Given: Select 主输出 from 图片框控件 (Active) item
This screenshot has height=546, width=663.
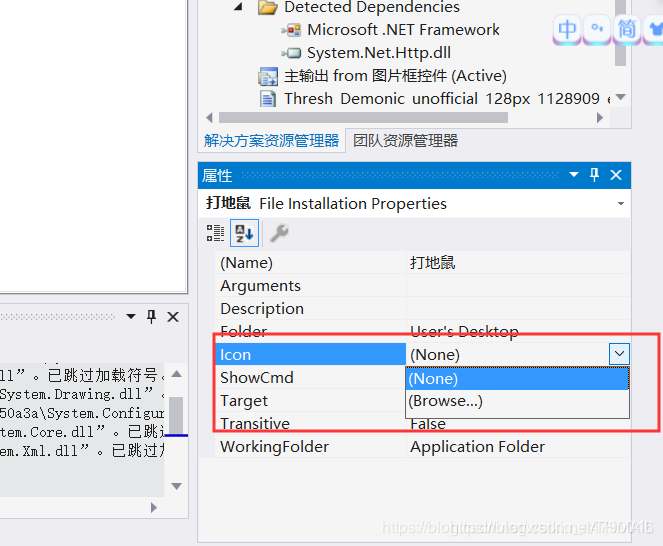Looking at the screenshot, I should (395, 76).
